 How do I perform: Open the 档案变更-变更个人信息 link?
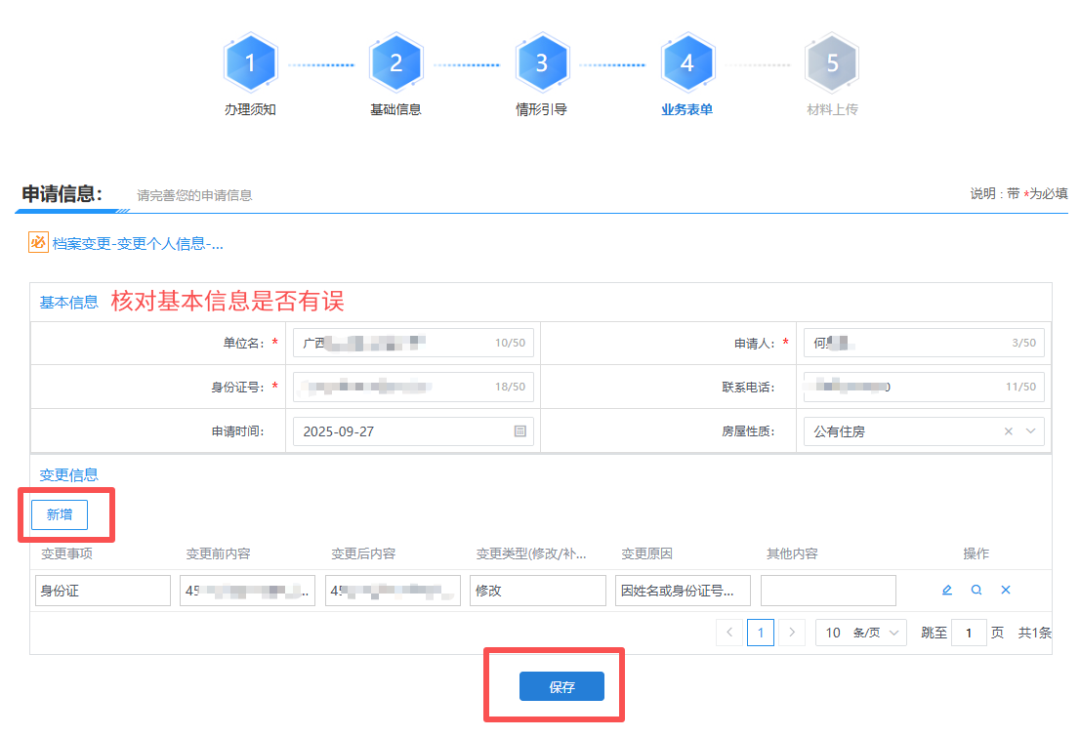coord(137,244)
